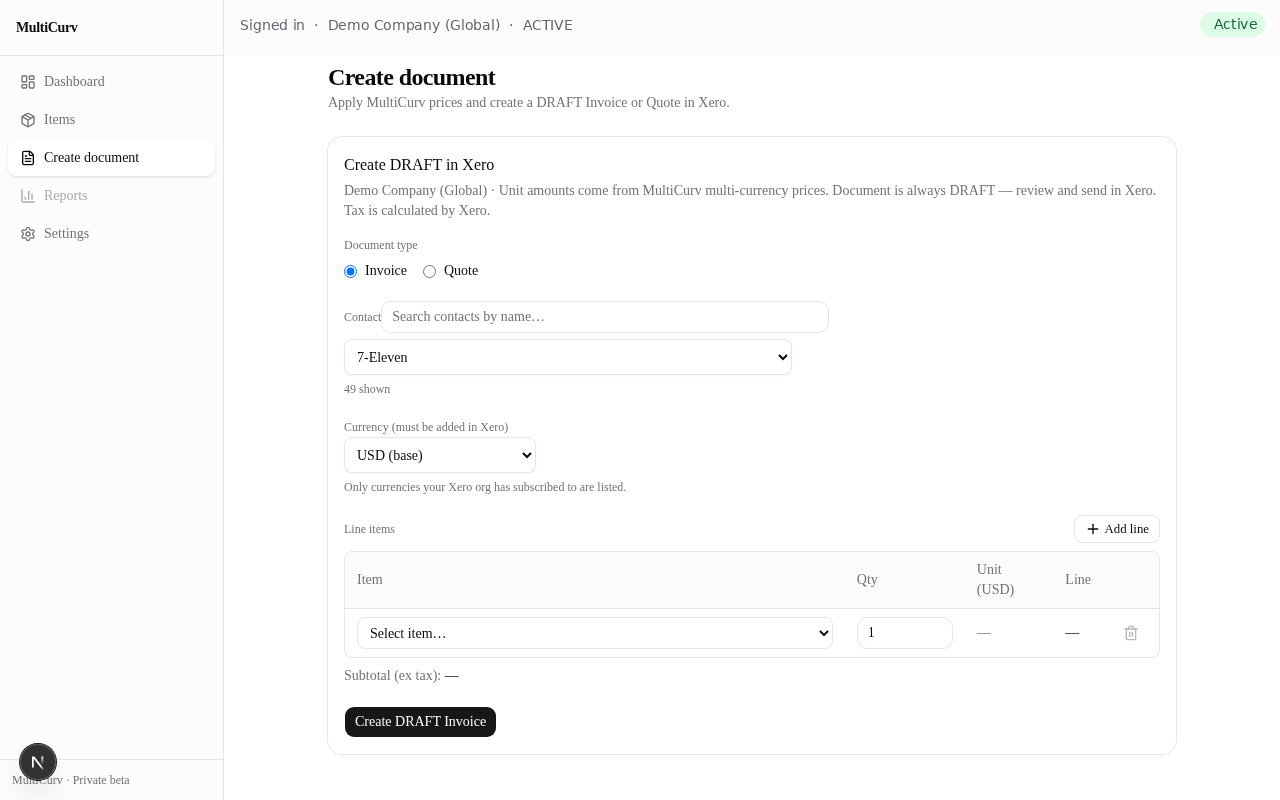Open the Settings gear icon

28,234
